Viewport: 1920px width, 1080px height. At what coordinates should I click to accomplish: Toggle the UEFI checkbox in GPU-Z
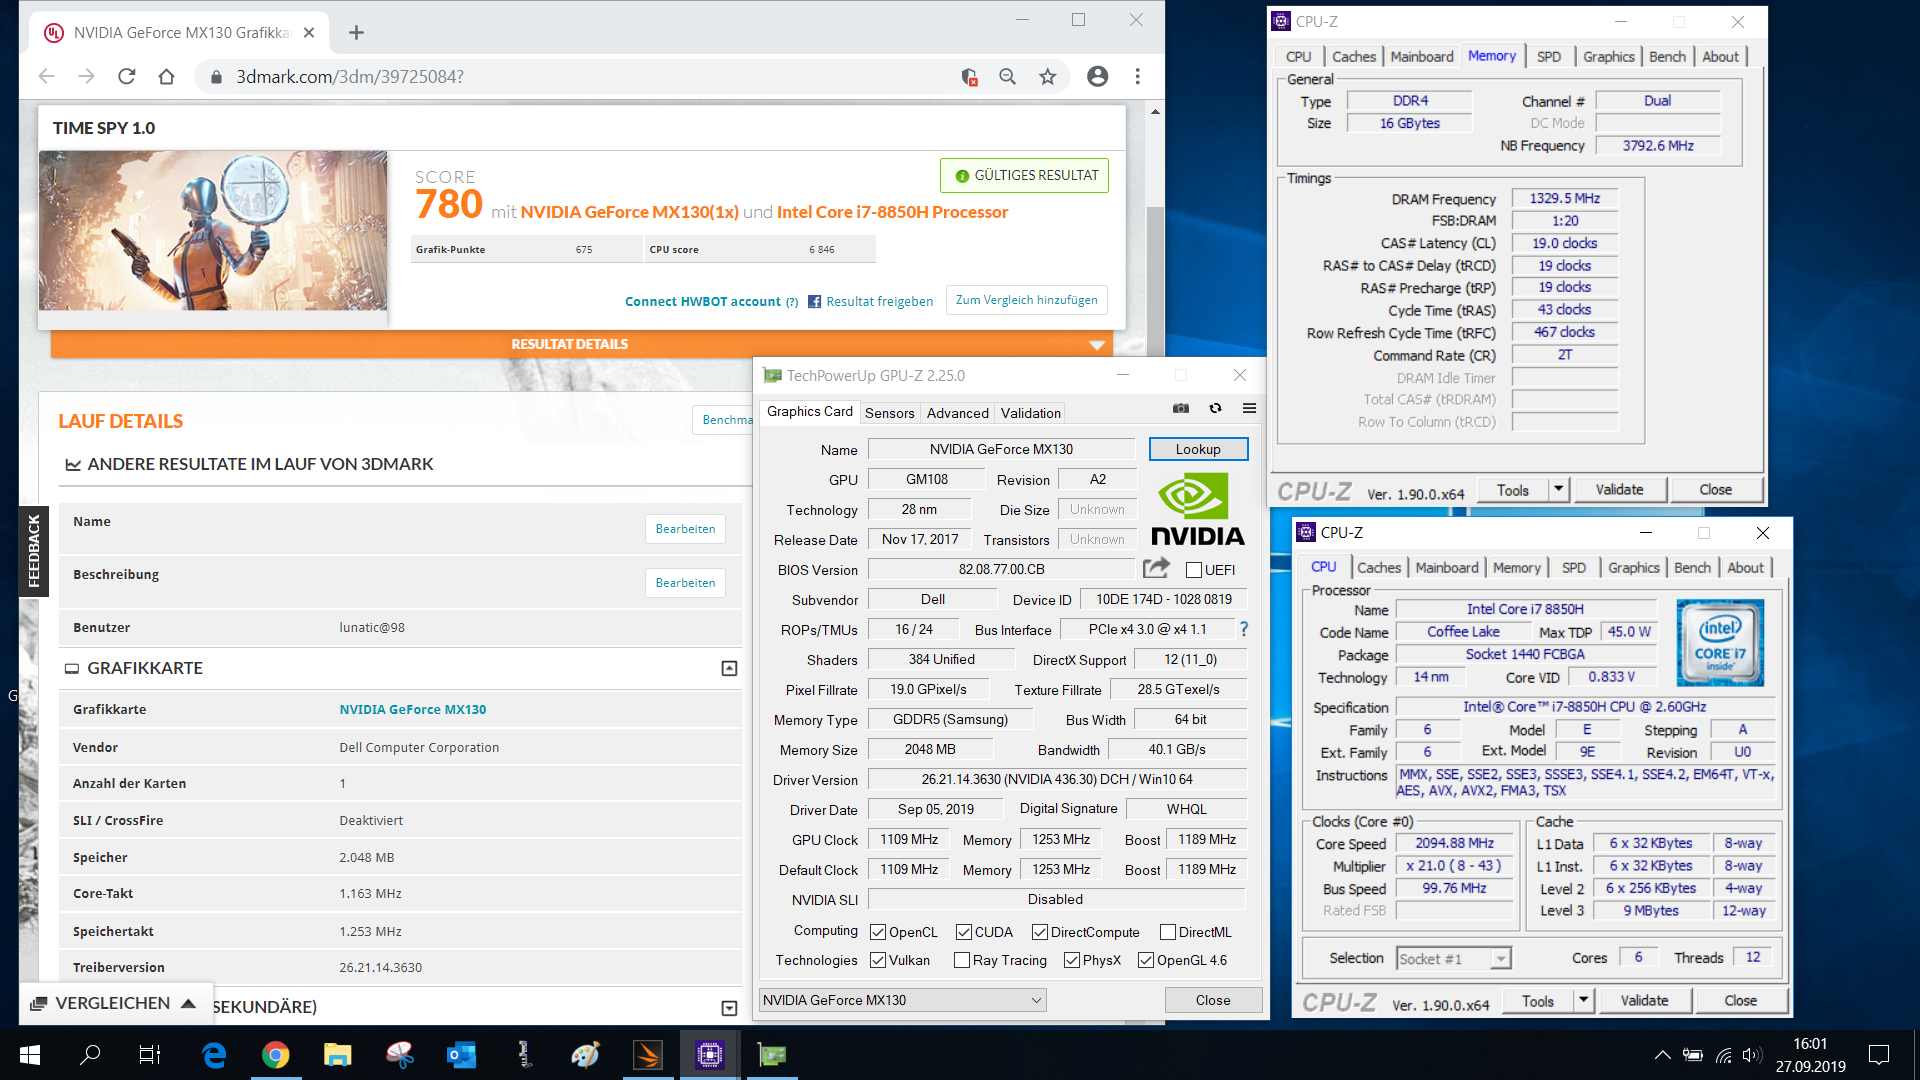[x=1194, y=570]
